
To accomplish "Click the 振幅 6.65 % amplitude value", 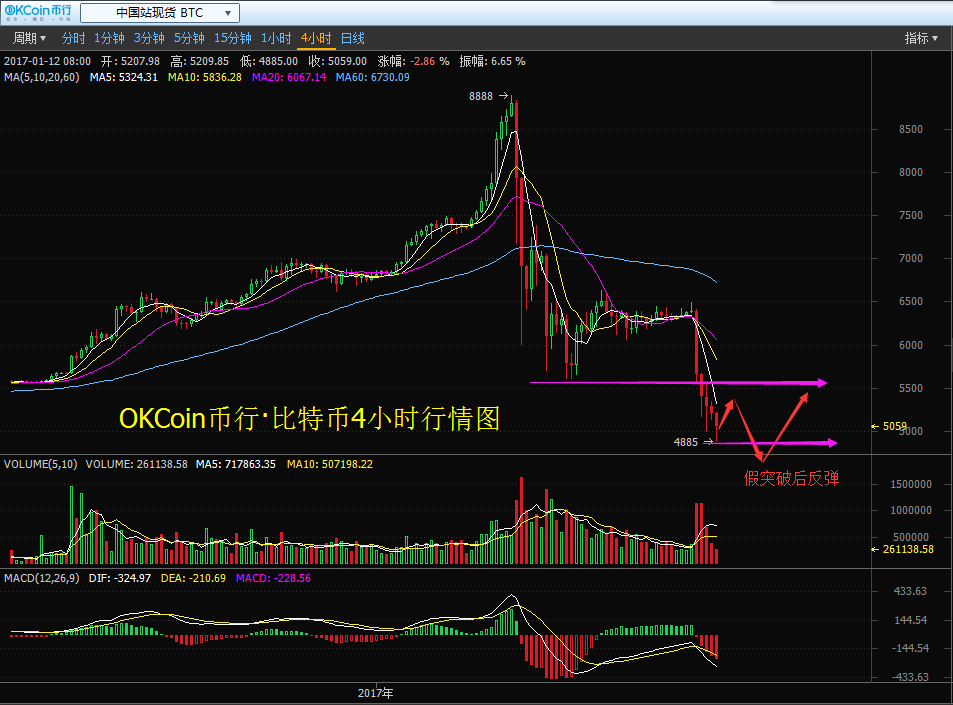I will tap(492, 61).
